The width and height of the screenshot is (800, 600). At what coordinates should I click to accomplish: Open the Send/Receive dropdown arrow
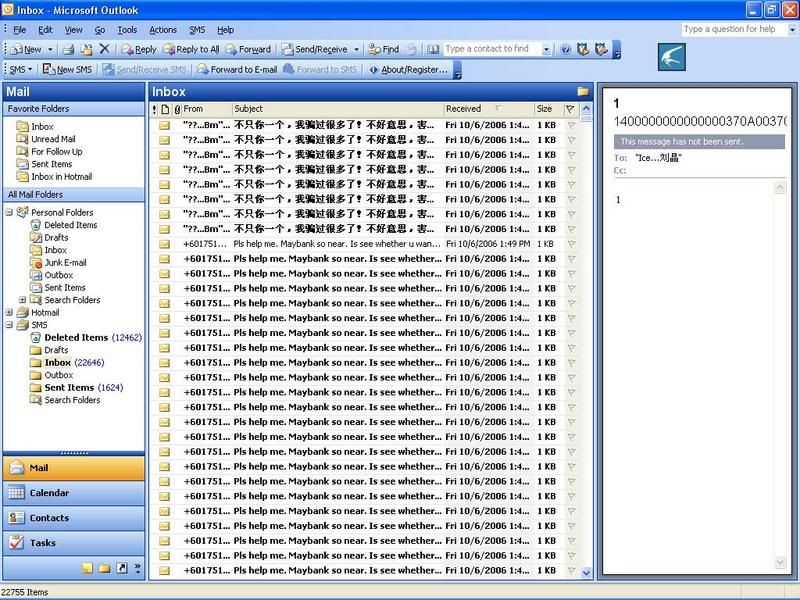[x=356, y=49]
